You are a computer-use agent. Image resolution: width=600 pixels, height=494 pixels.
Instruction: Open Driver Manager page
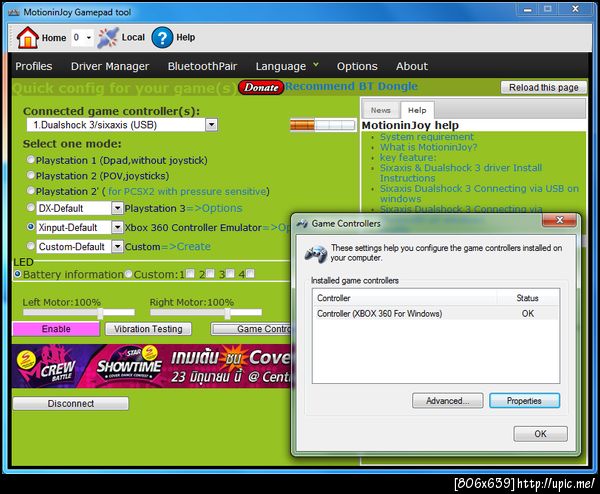point(110,66)
